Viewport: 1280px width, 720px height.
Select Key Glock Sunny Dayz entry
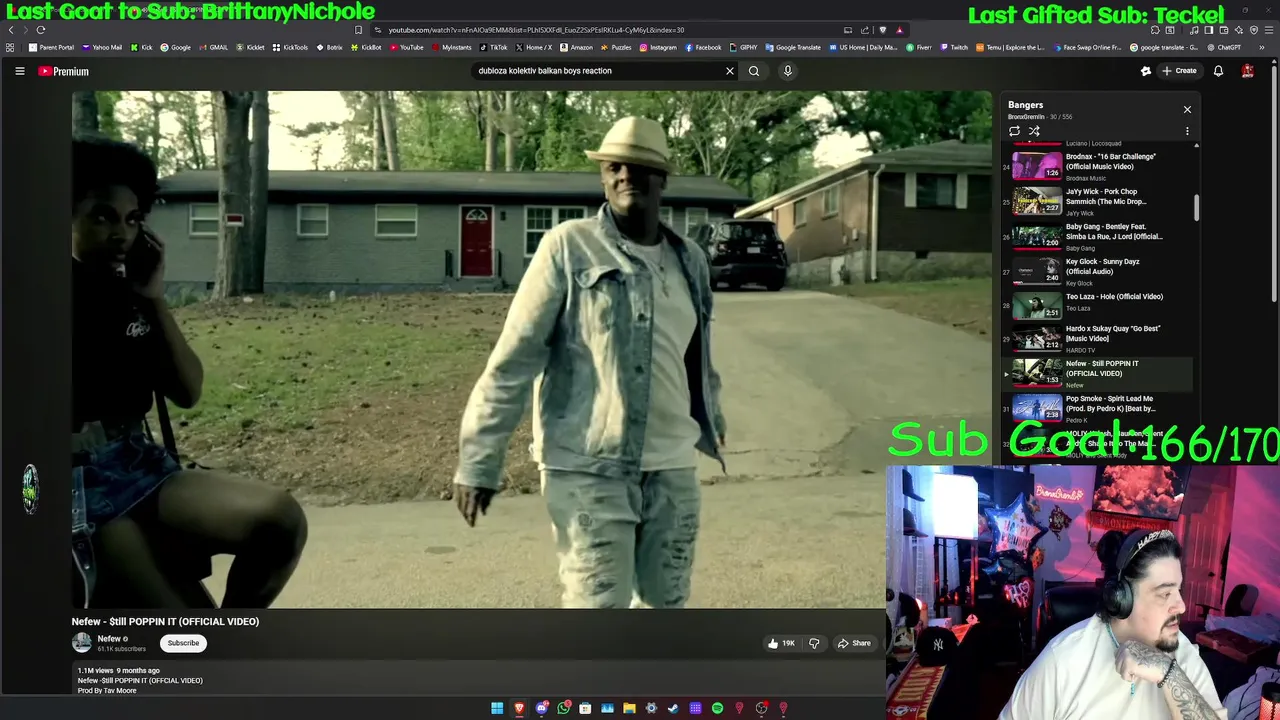(1098, 271)
